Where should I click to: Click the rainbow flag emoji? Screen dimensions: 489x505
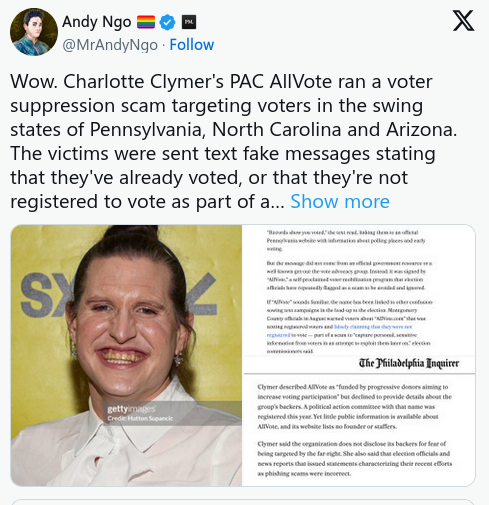coord(146,22)
